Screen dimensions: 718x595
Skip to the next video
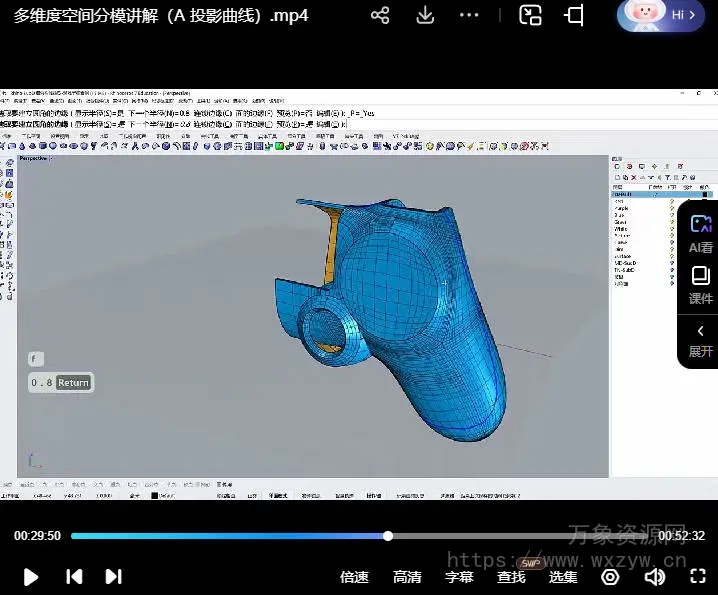[113, 576]
